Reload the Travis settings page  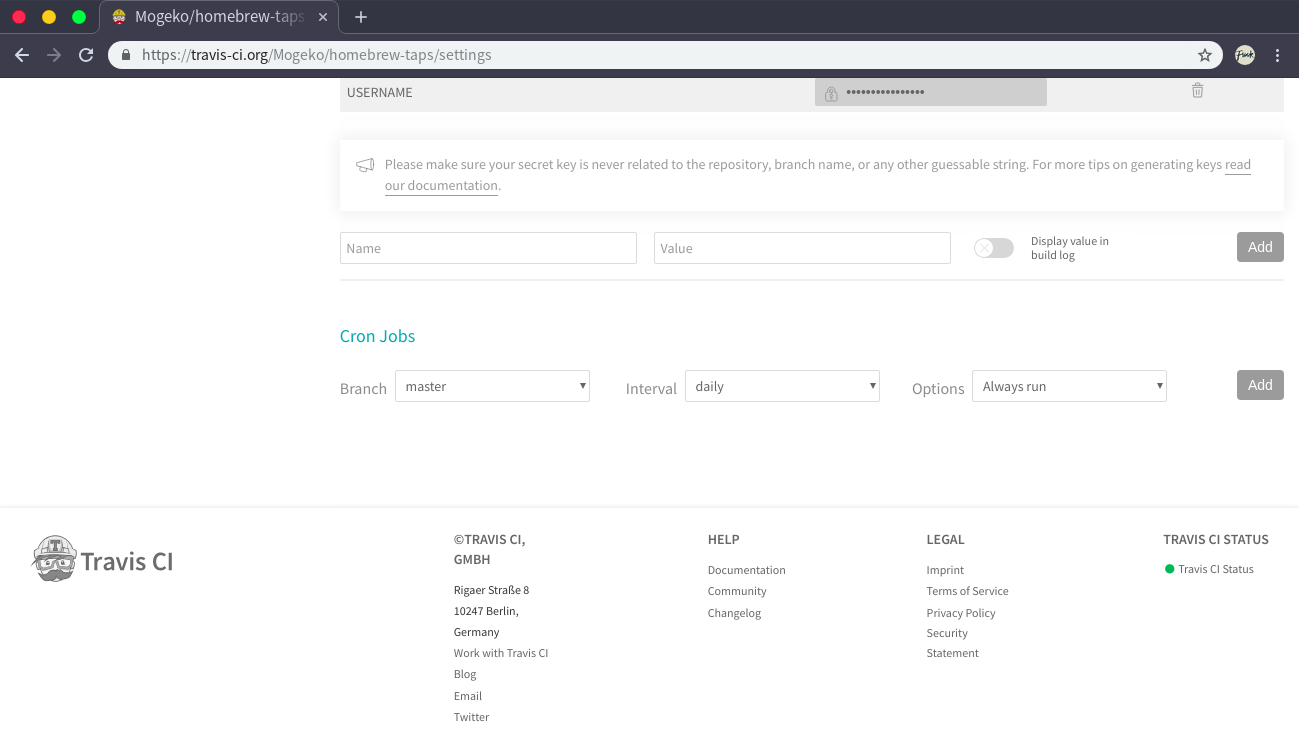tap(86, 55)
